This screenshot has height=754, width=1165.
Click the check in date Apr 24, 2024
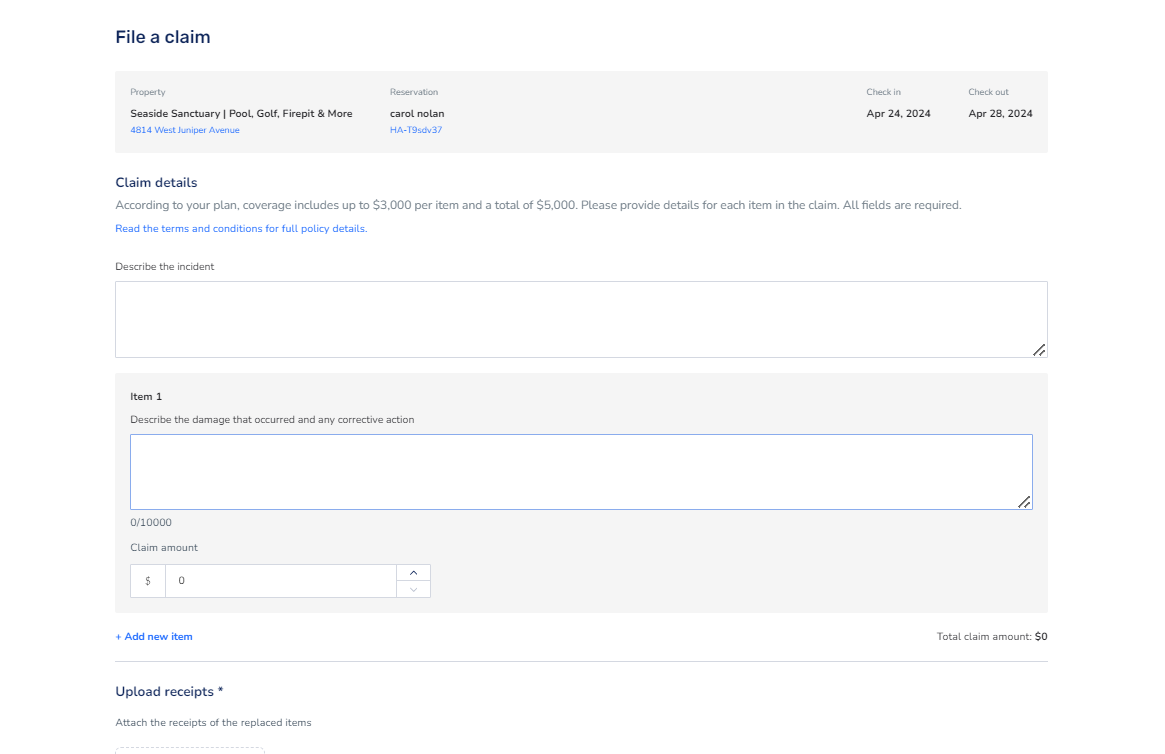click(898, 114)
